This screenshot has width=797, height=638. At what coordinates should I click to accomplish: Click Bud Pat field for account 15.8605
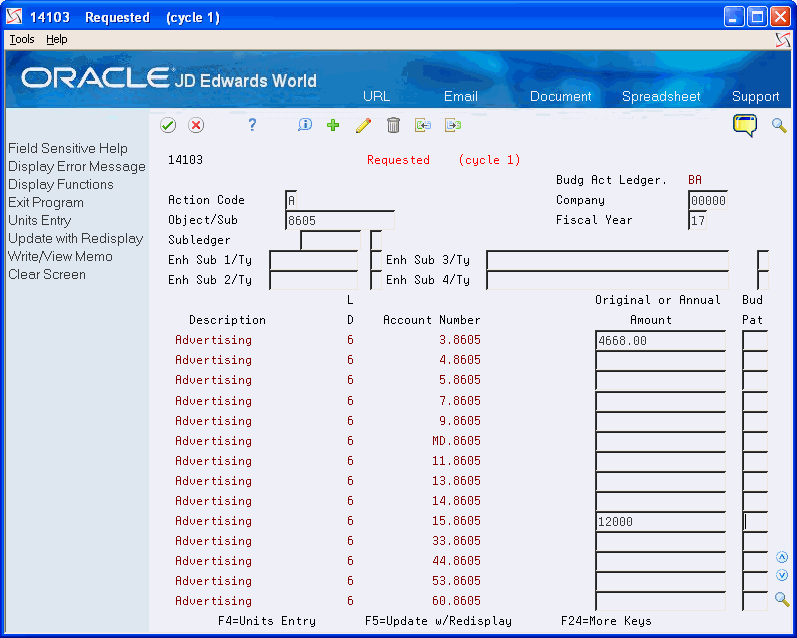755,522
